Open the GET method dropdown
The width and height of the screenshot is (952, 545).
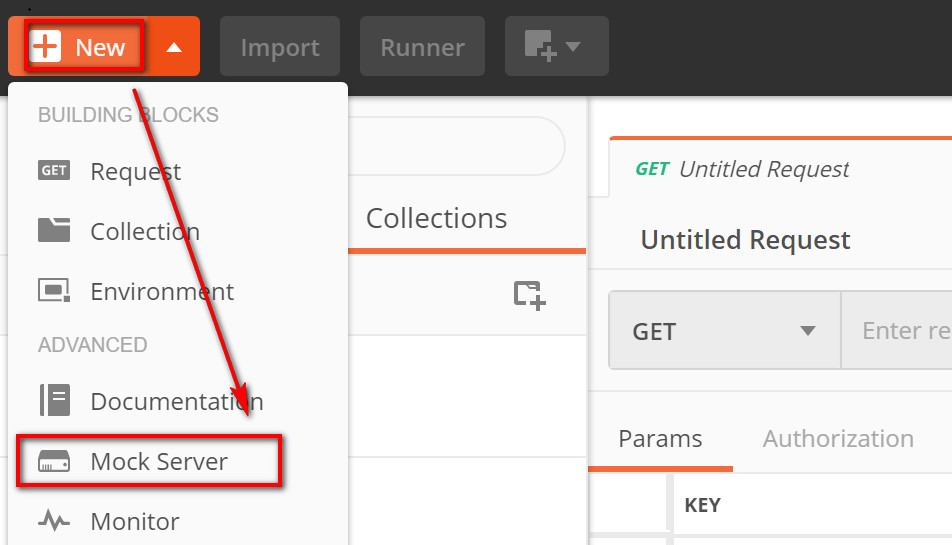point(725,331)
